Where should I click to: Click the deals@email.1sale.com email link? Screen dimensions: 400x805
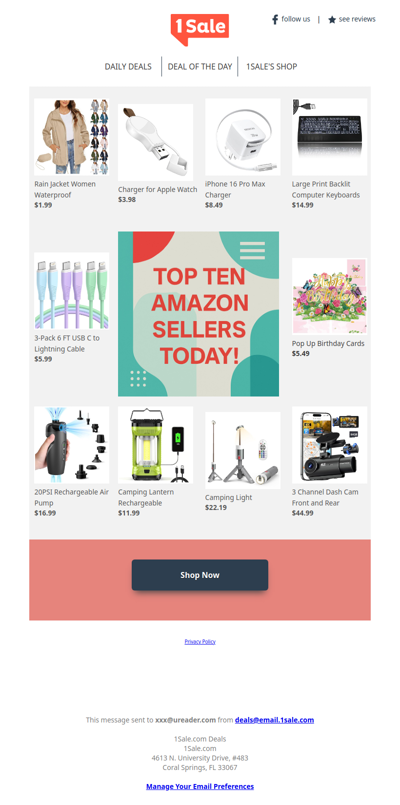click(274, 720)
